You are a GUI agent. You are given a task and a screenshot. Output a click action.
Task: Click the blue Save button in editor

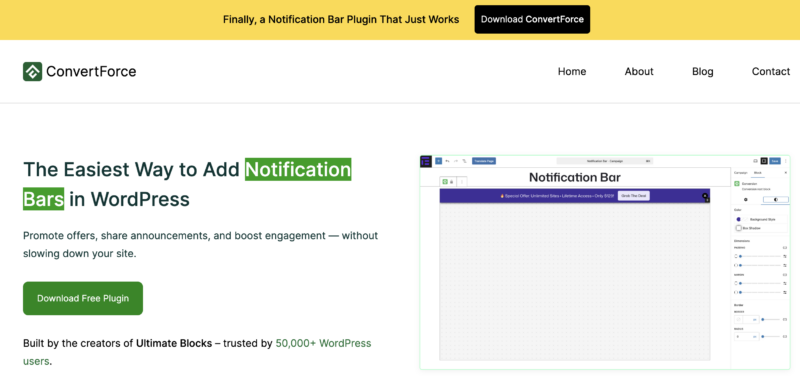pos(775,161)
